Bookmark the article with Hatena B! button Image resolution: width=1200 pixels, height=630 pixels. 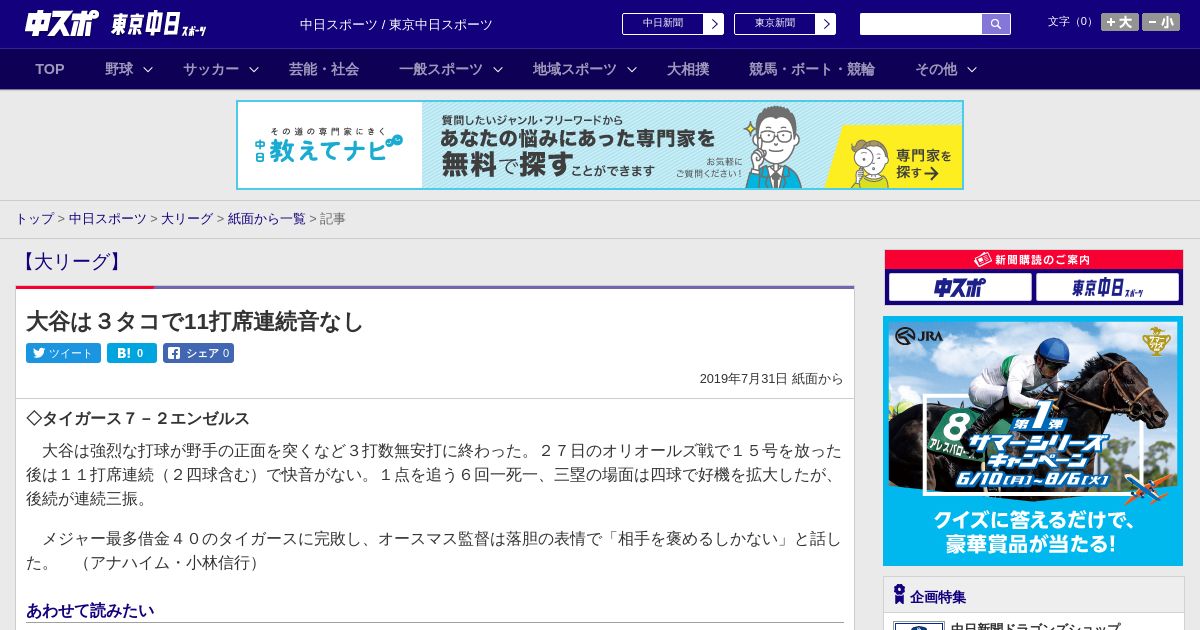click(x=132, y=353)
